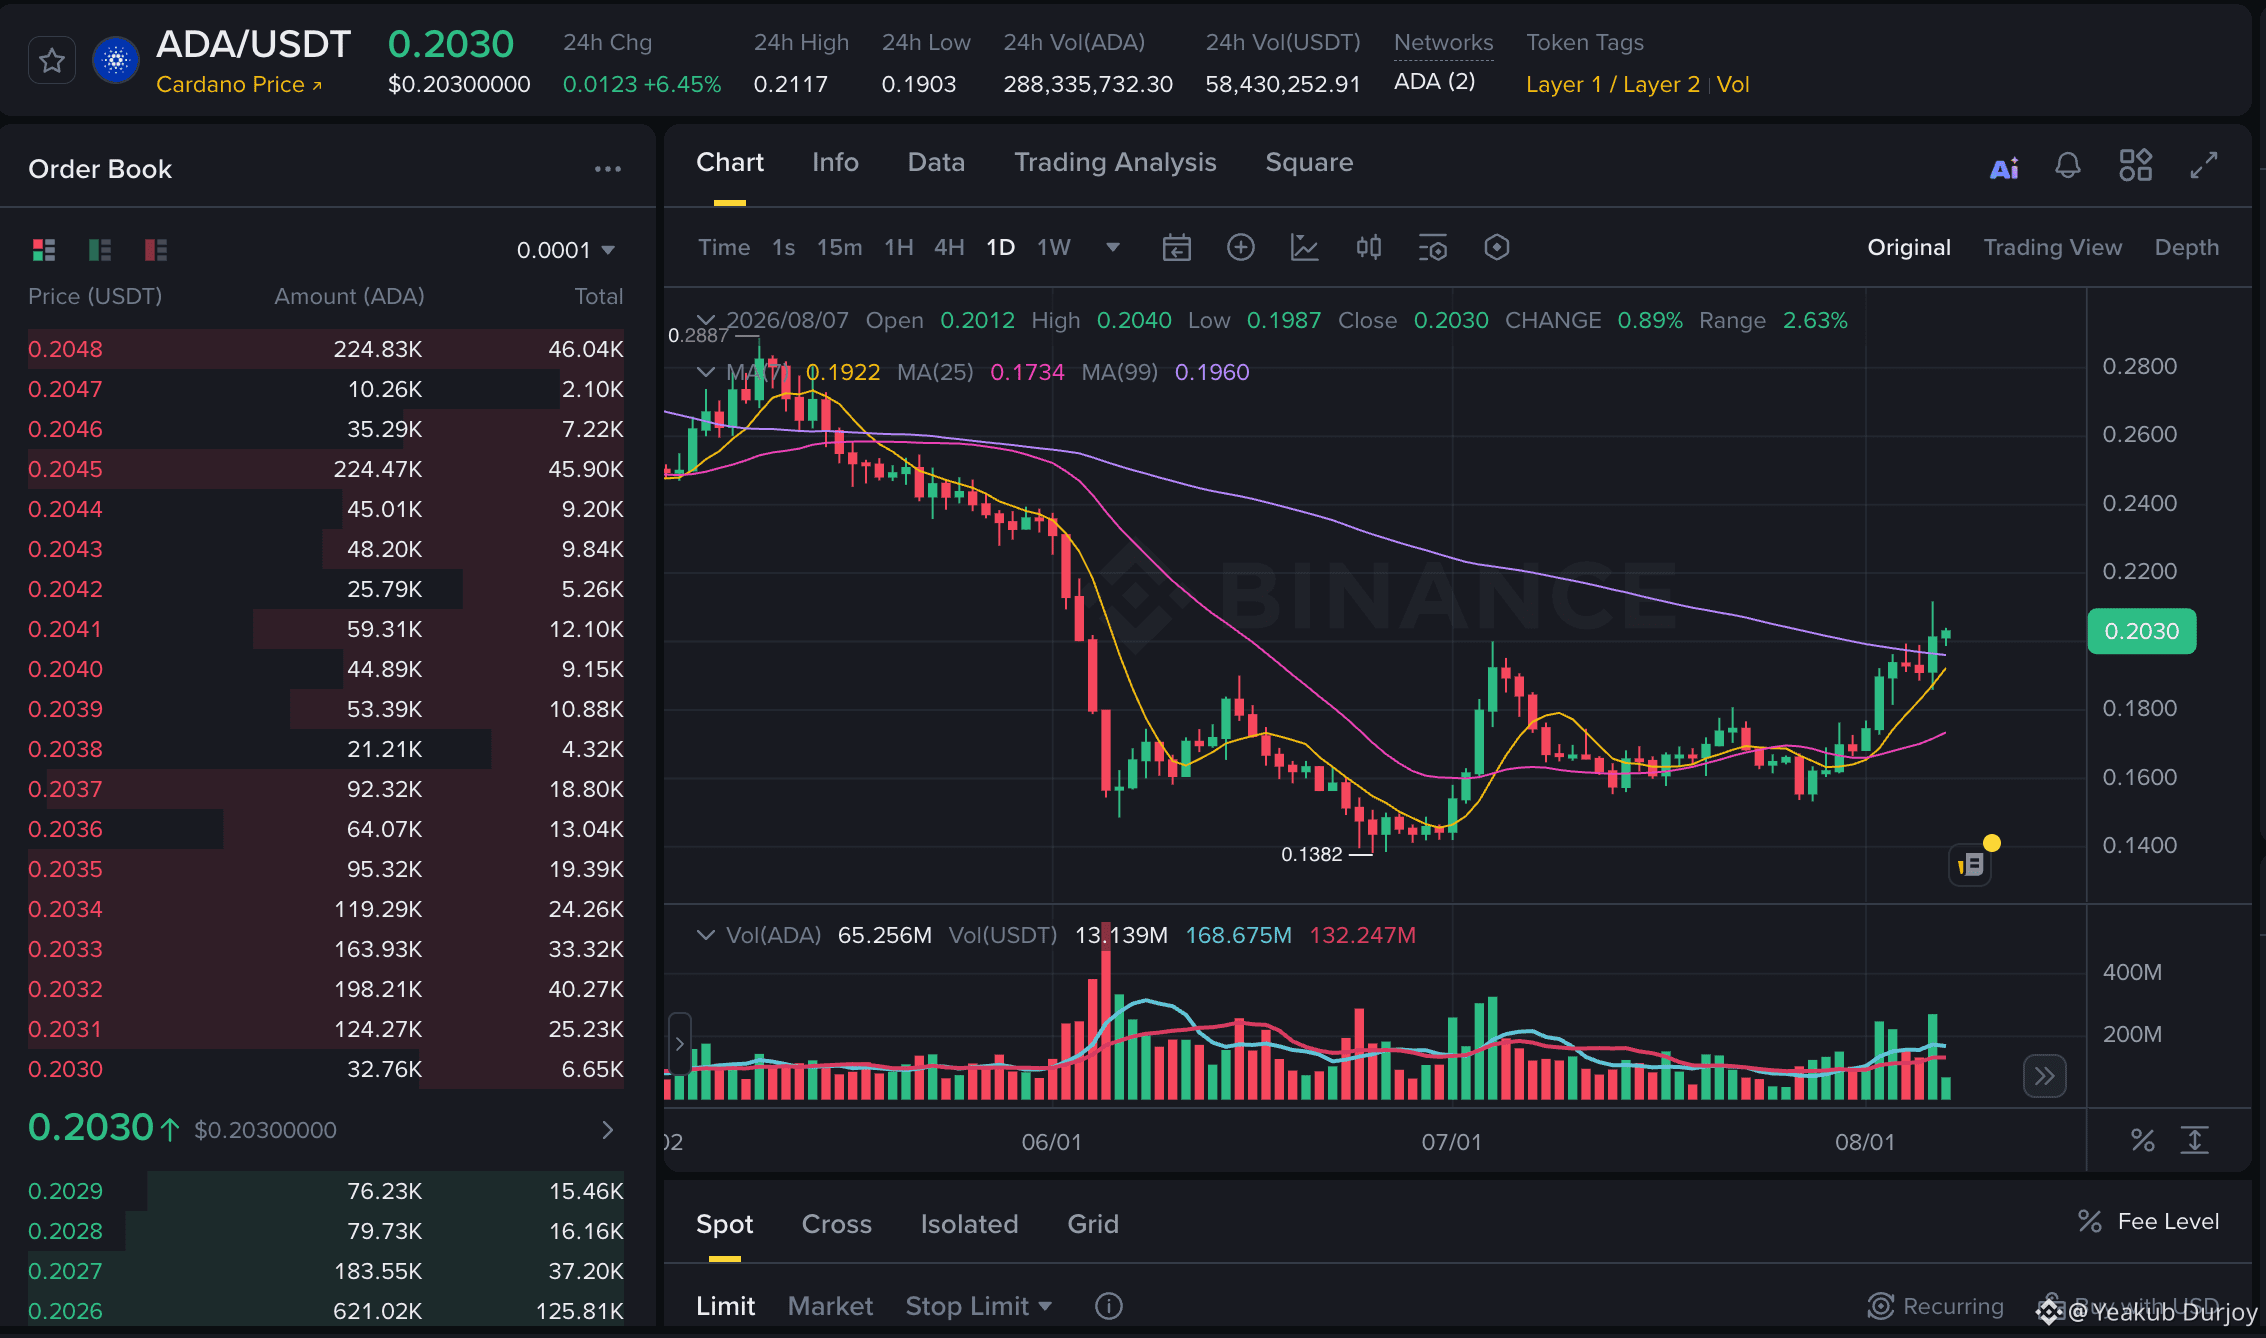The image size is (2266, 1338).
Task: Switch to Trading View chart
Action: [2052, 247]
